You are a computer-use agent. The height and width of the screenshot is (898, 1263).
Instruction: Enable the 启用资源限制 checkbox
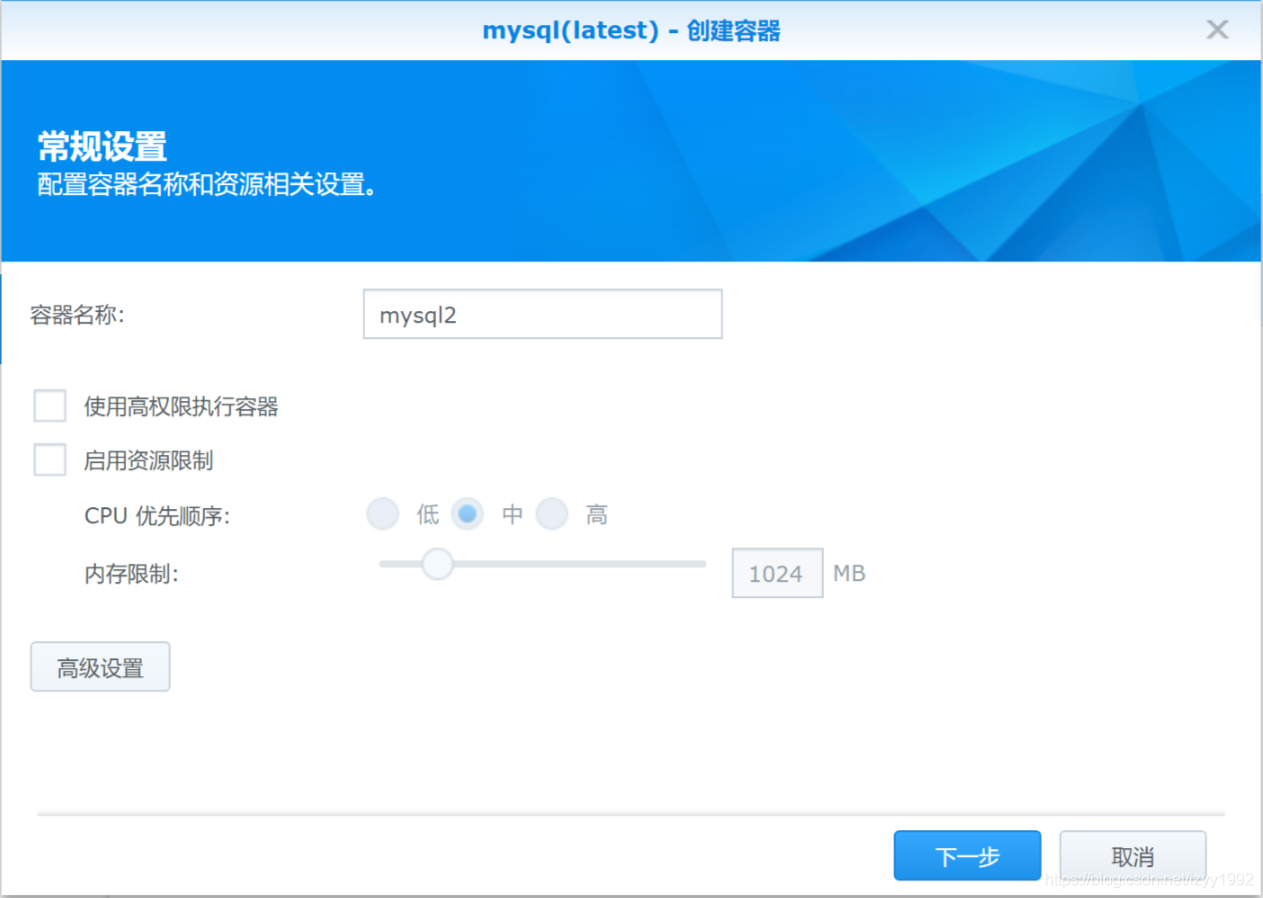50,460
